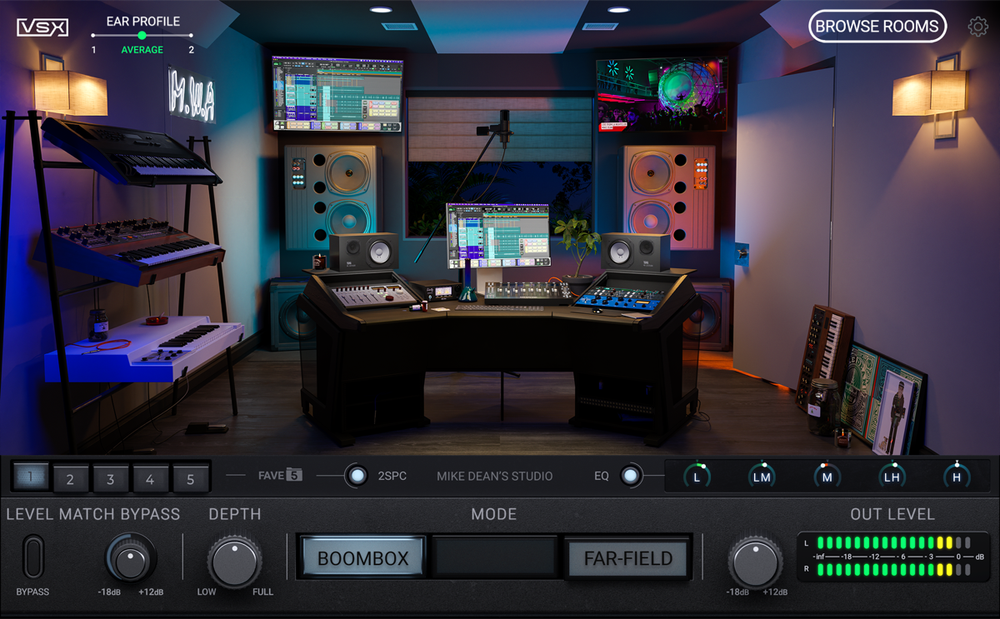The image size is (1000, 619).
Task: Open preset slot 5
Action: click(191, 479)
